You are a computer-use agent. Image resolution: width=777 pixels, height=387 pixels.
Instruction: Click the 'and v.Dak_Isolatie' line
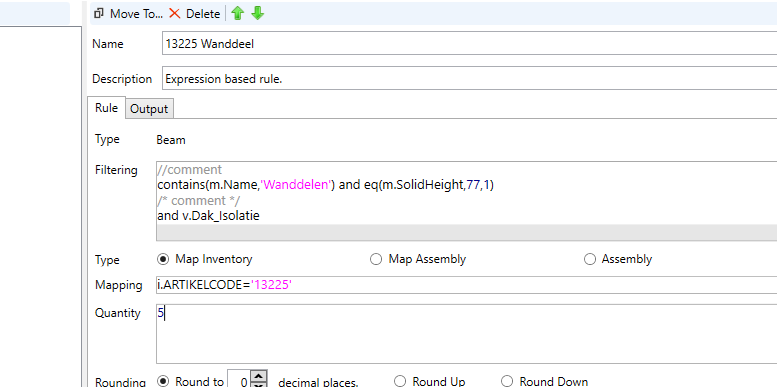208,216
